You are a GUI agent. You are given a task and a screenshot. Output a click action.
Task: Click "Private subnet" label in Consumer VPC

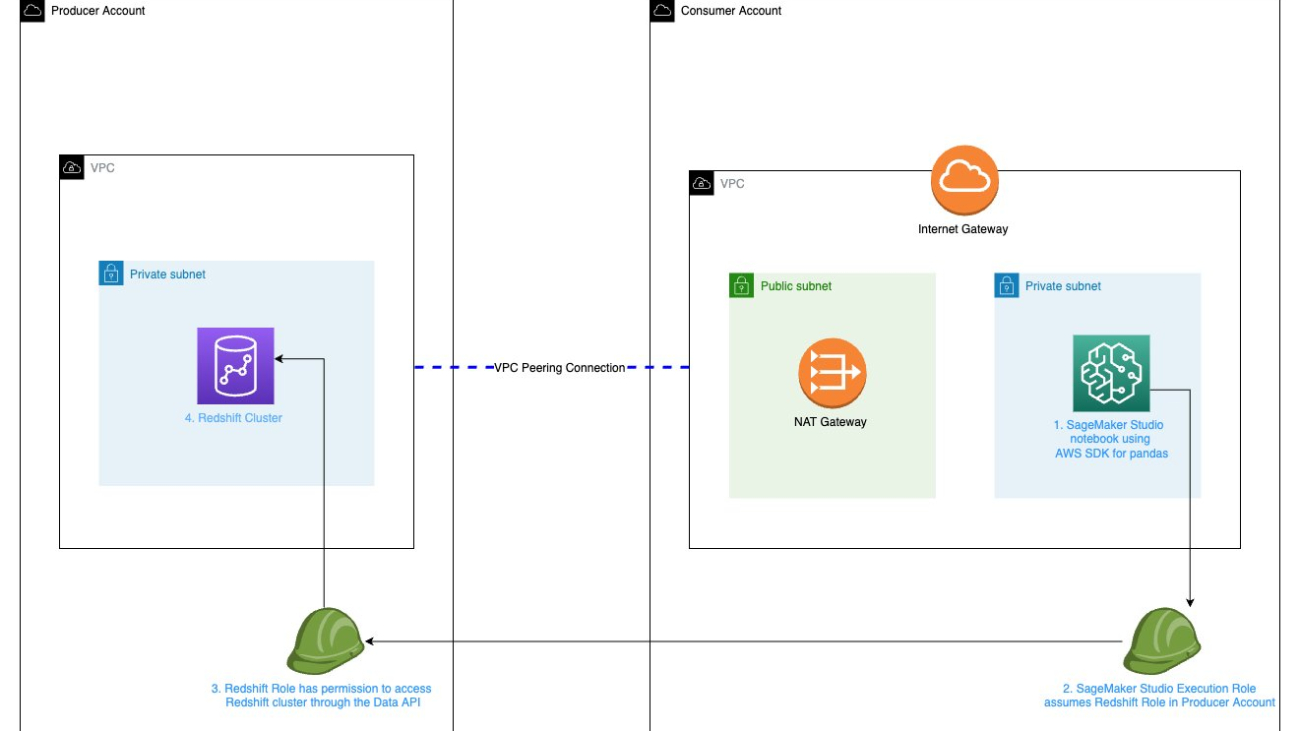(1063, 286)
